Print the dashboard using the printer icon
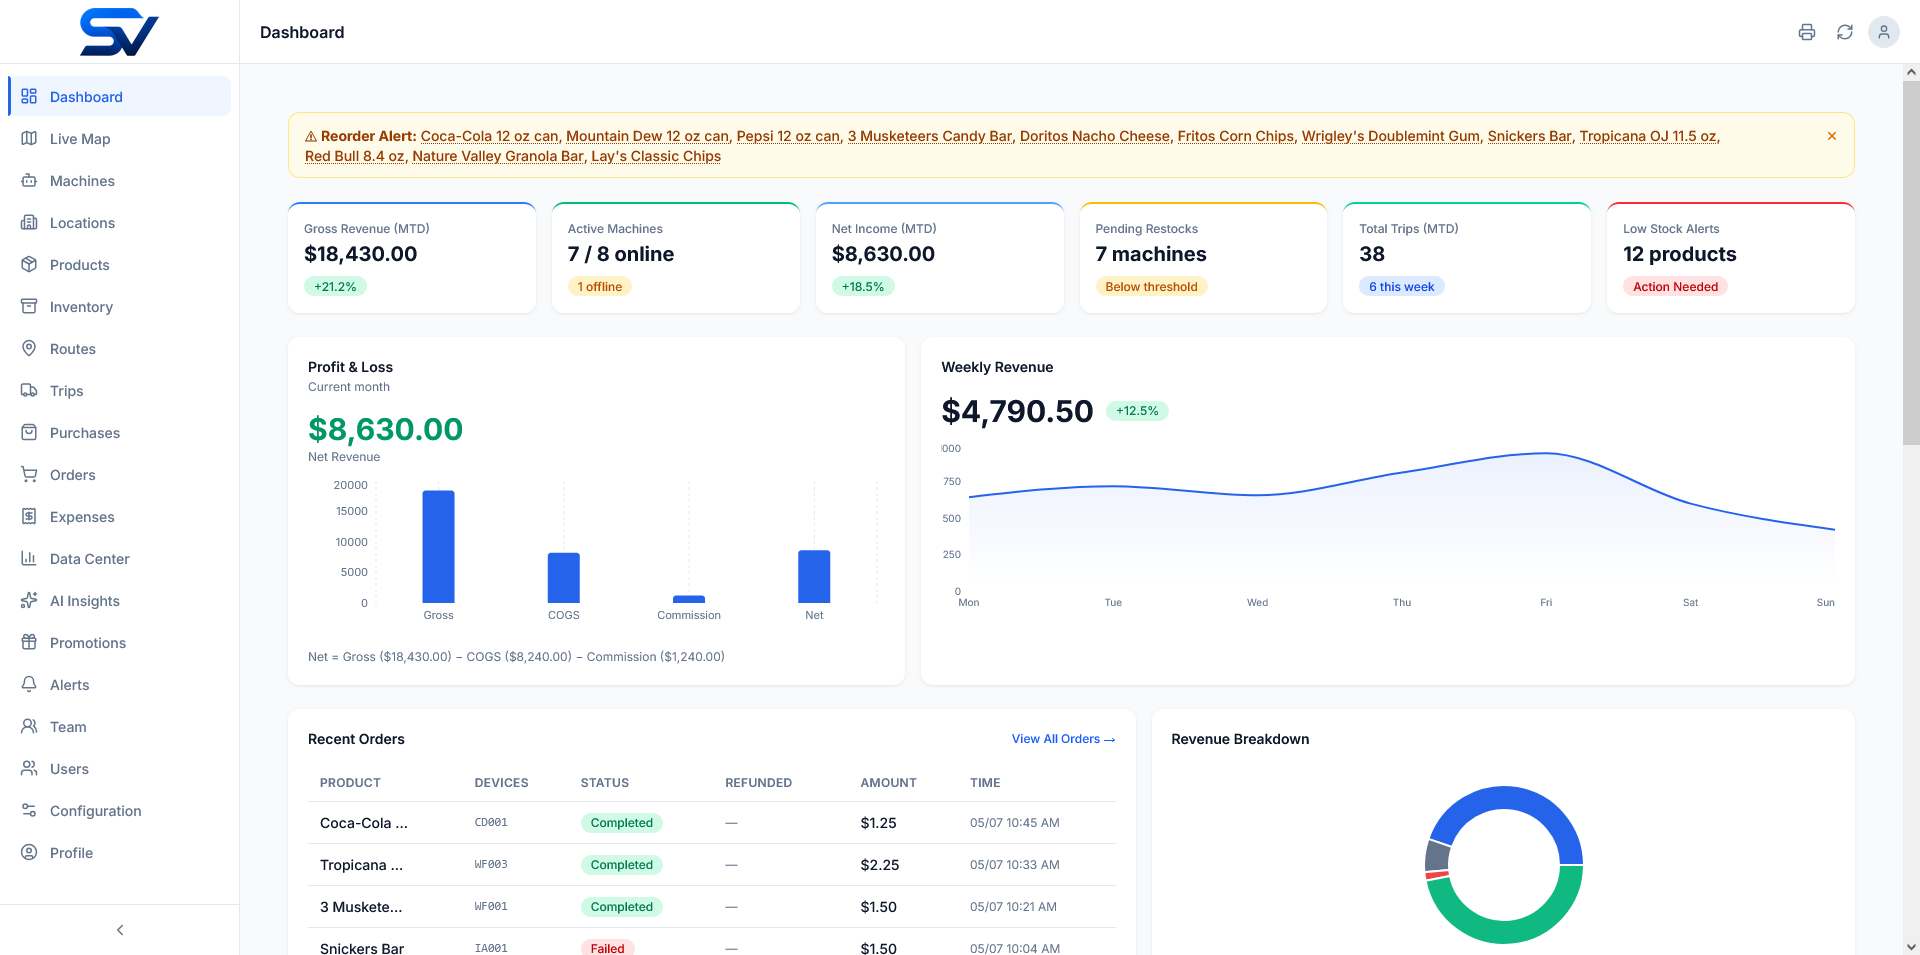The image size is (1920, 955). pos(1806,32)
